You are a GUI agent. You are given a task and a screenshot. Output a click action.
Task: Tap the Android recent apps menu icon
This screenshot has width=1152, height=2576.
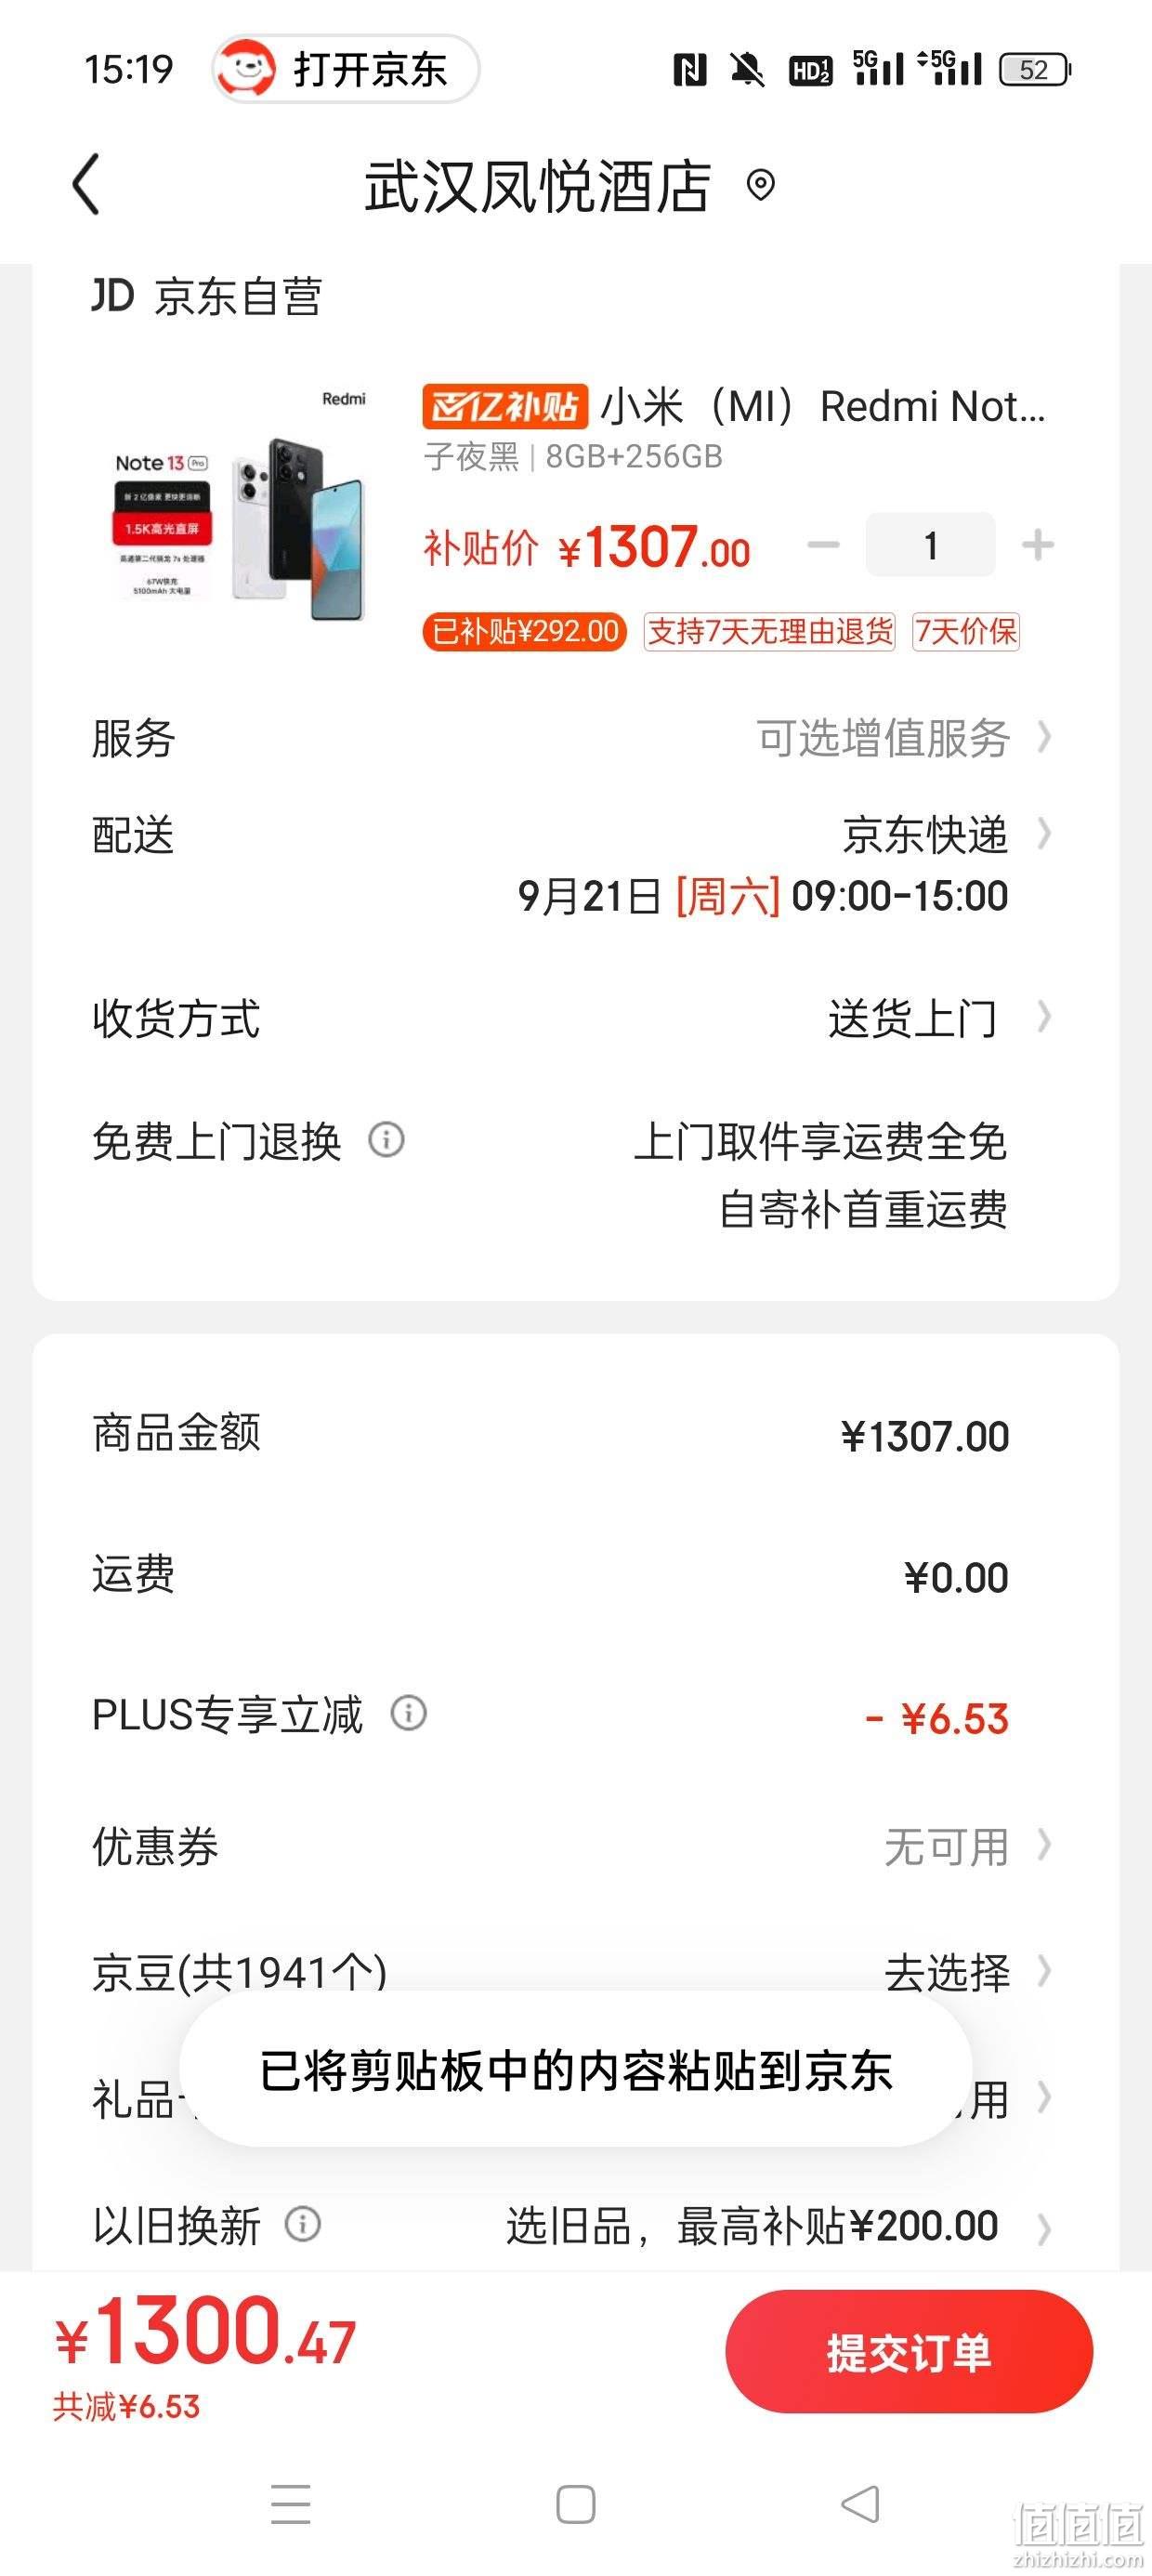[x=290, y=2504]
